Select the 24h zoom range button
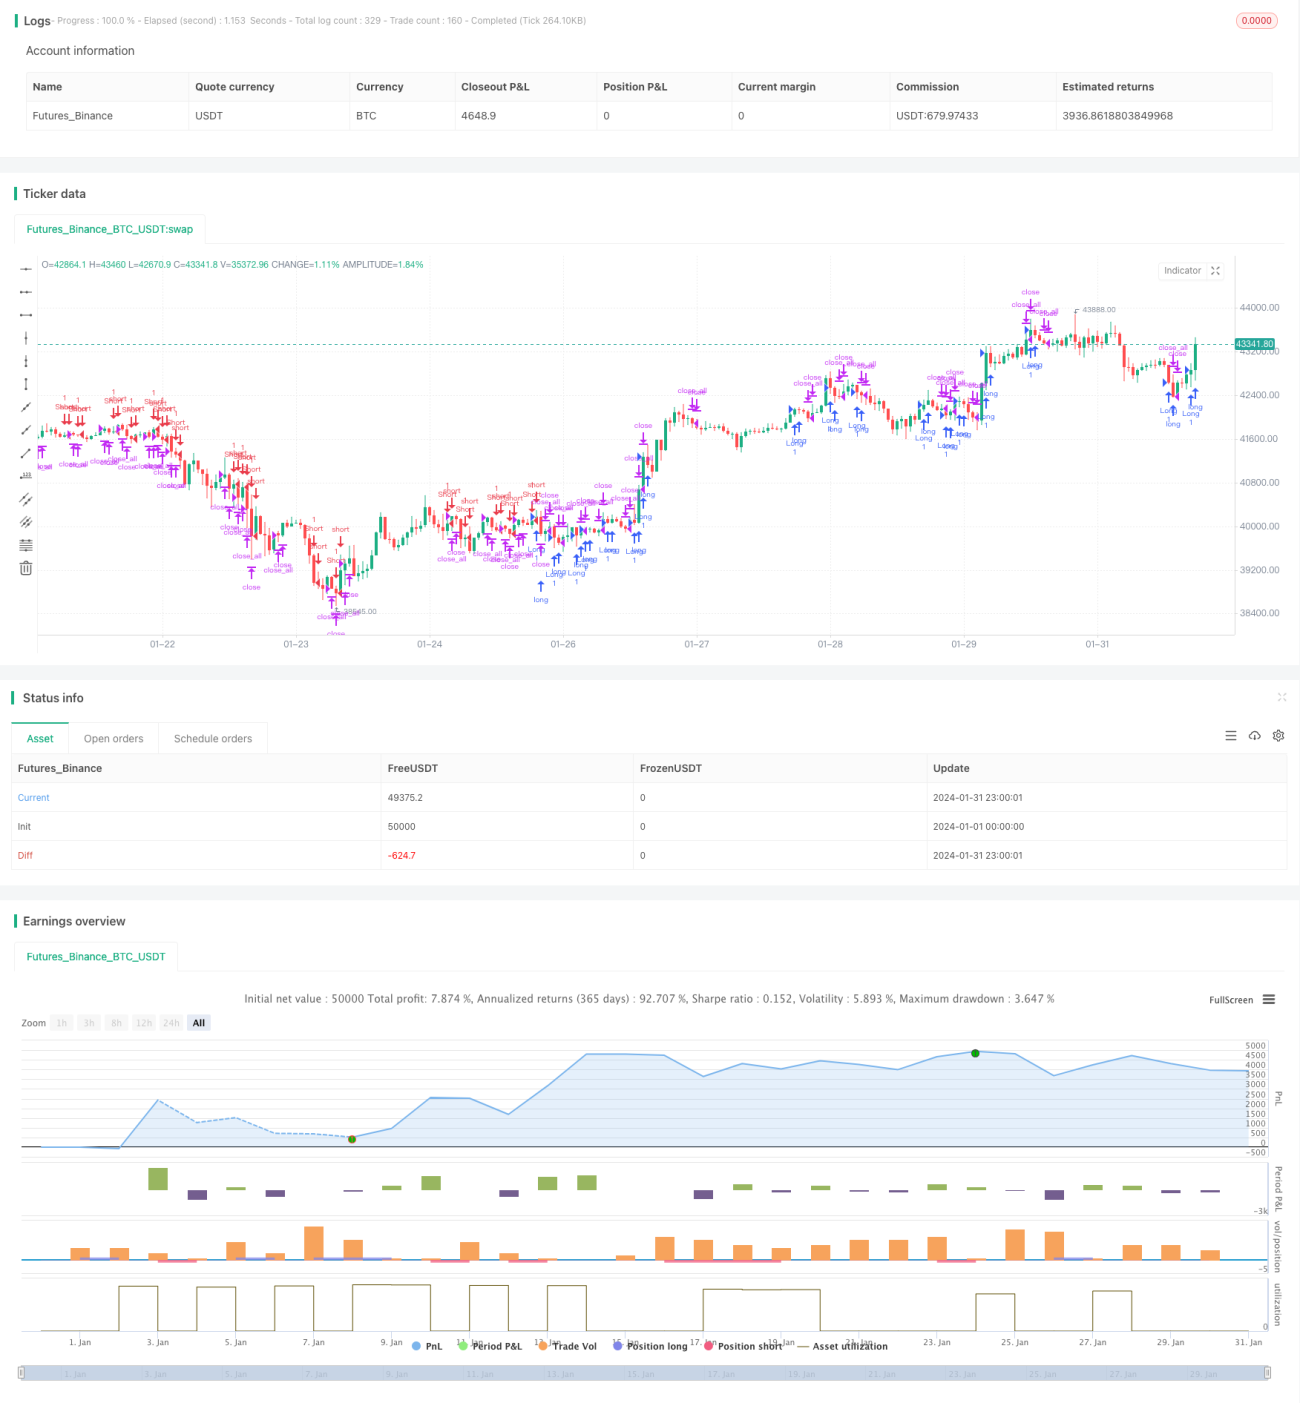 (171, 1023)
